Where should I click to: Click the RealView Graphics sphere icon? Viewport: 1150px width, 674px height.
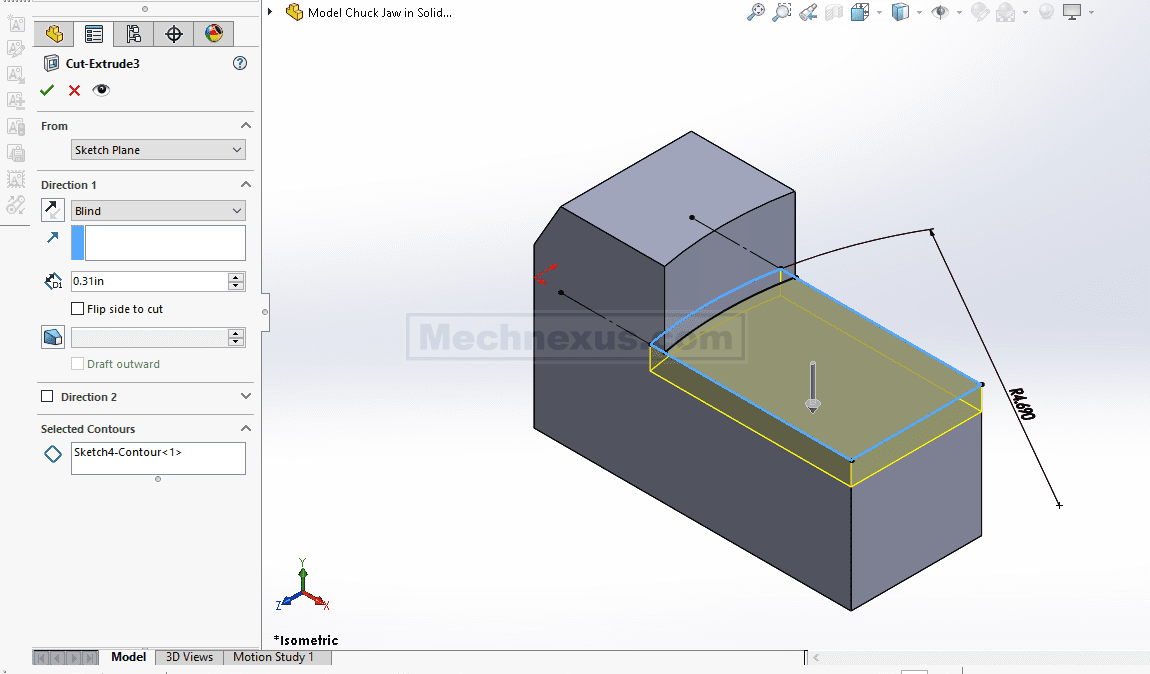1047,12
